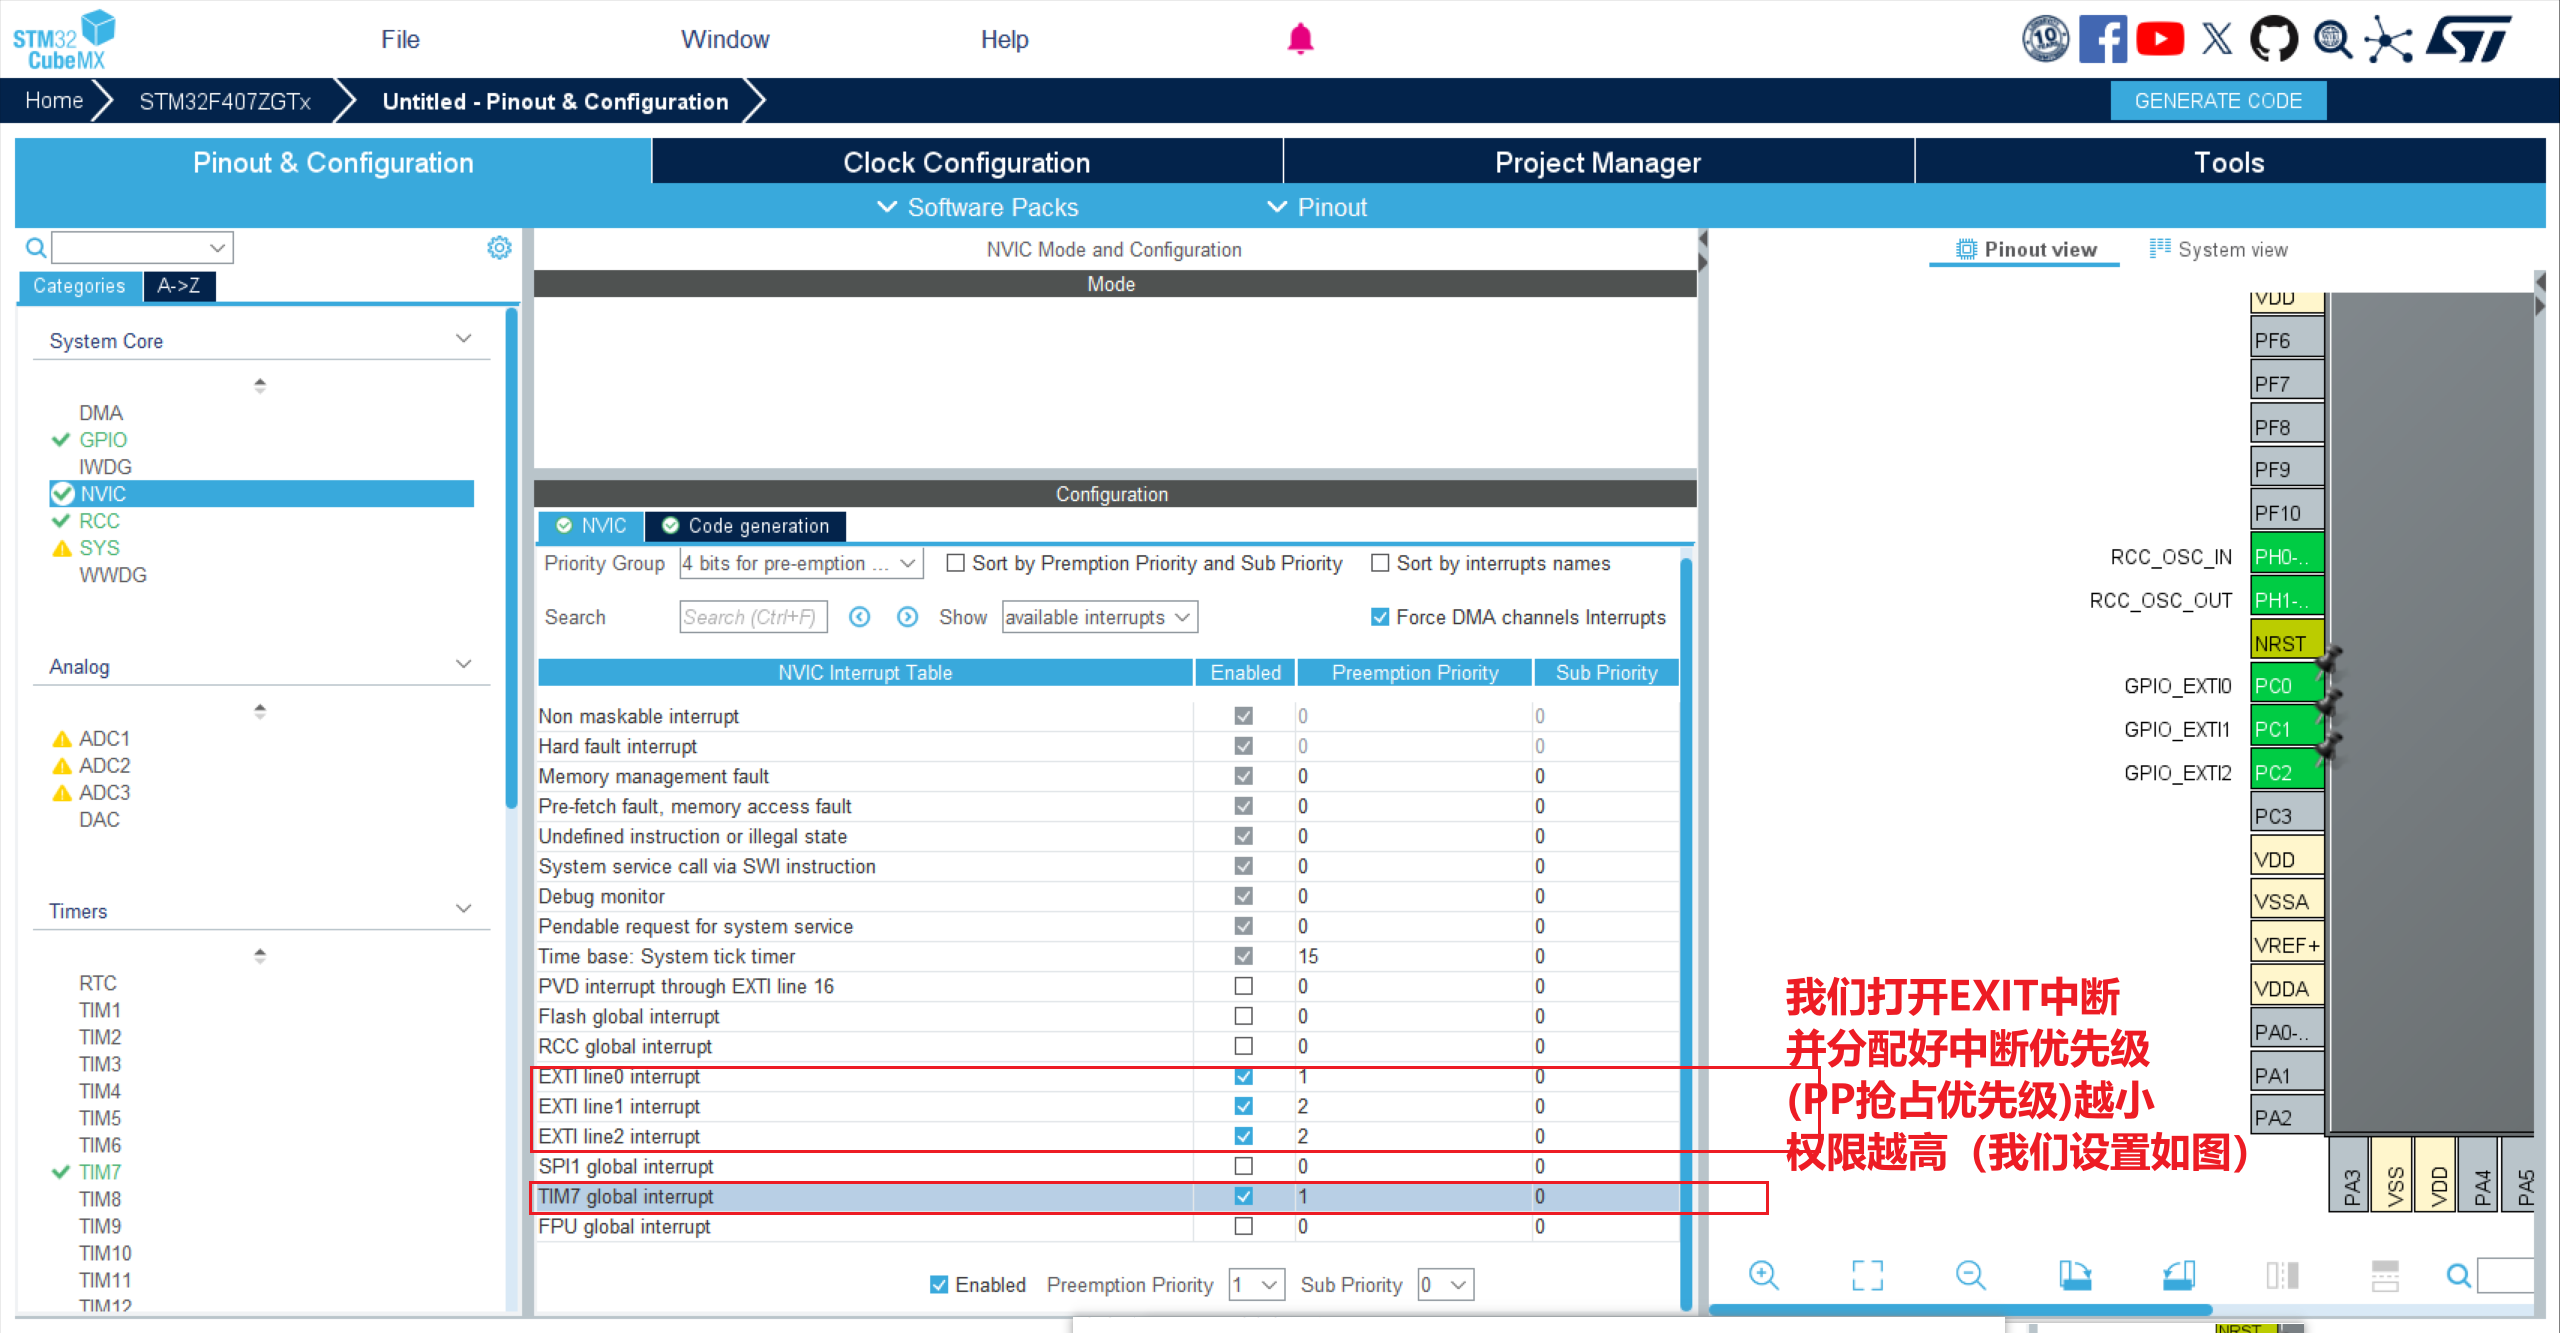This screenshot has width=2560, height=1333.
Task: Click the settings gear icon in categories panel
Action: tap(499, 247)
